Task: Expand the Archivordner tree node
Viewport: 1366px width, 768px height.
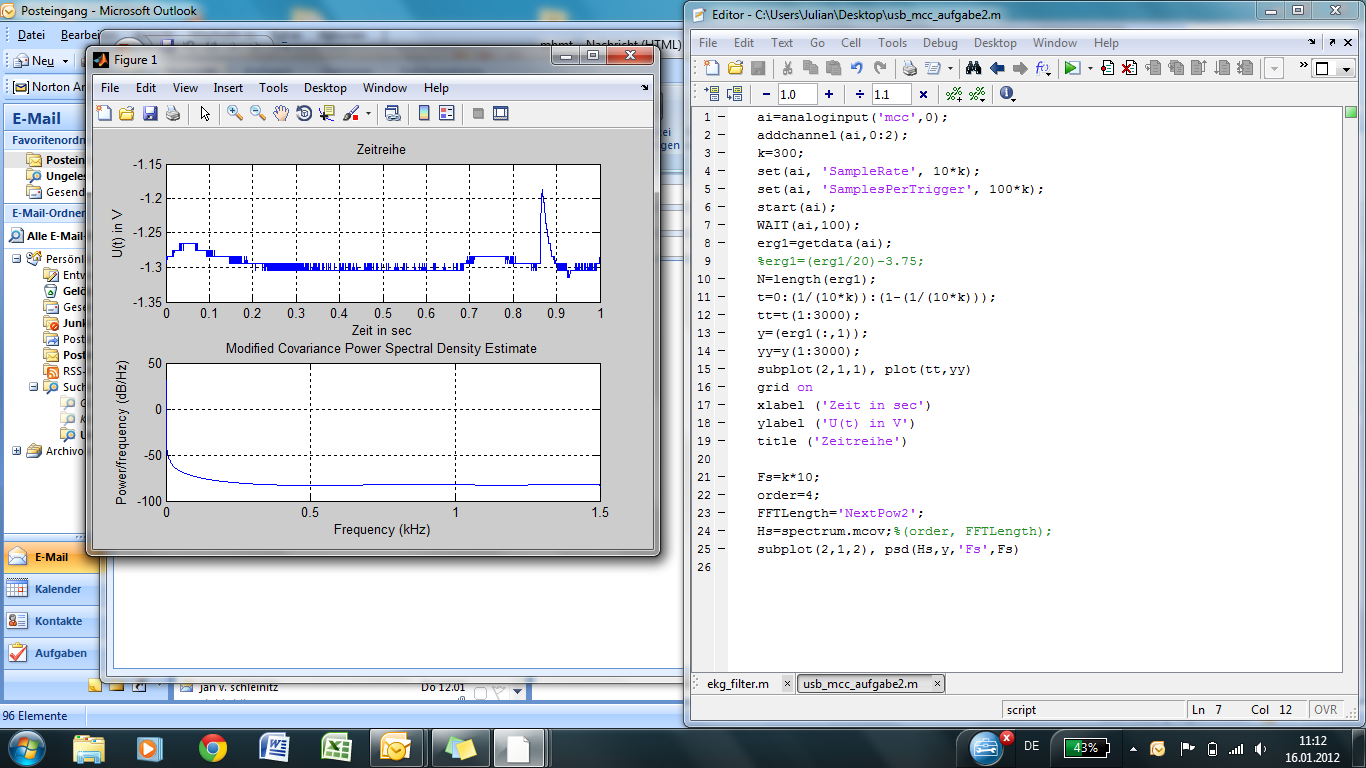Action: [x=17, y=451]
